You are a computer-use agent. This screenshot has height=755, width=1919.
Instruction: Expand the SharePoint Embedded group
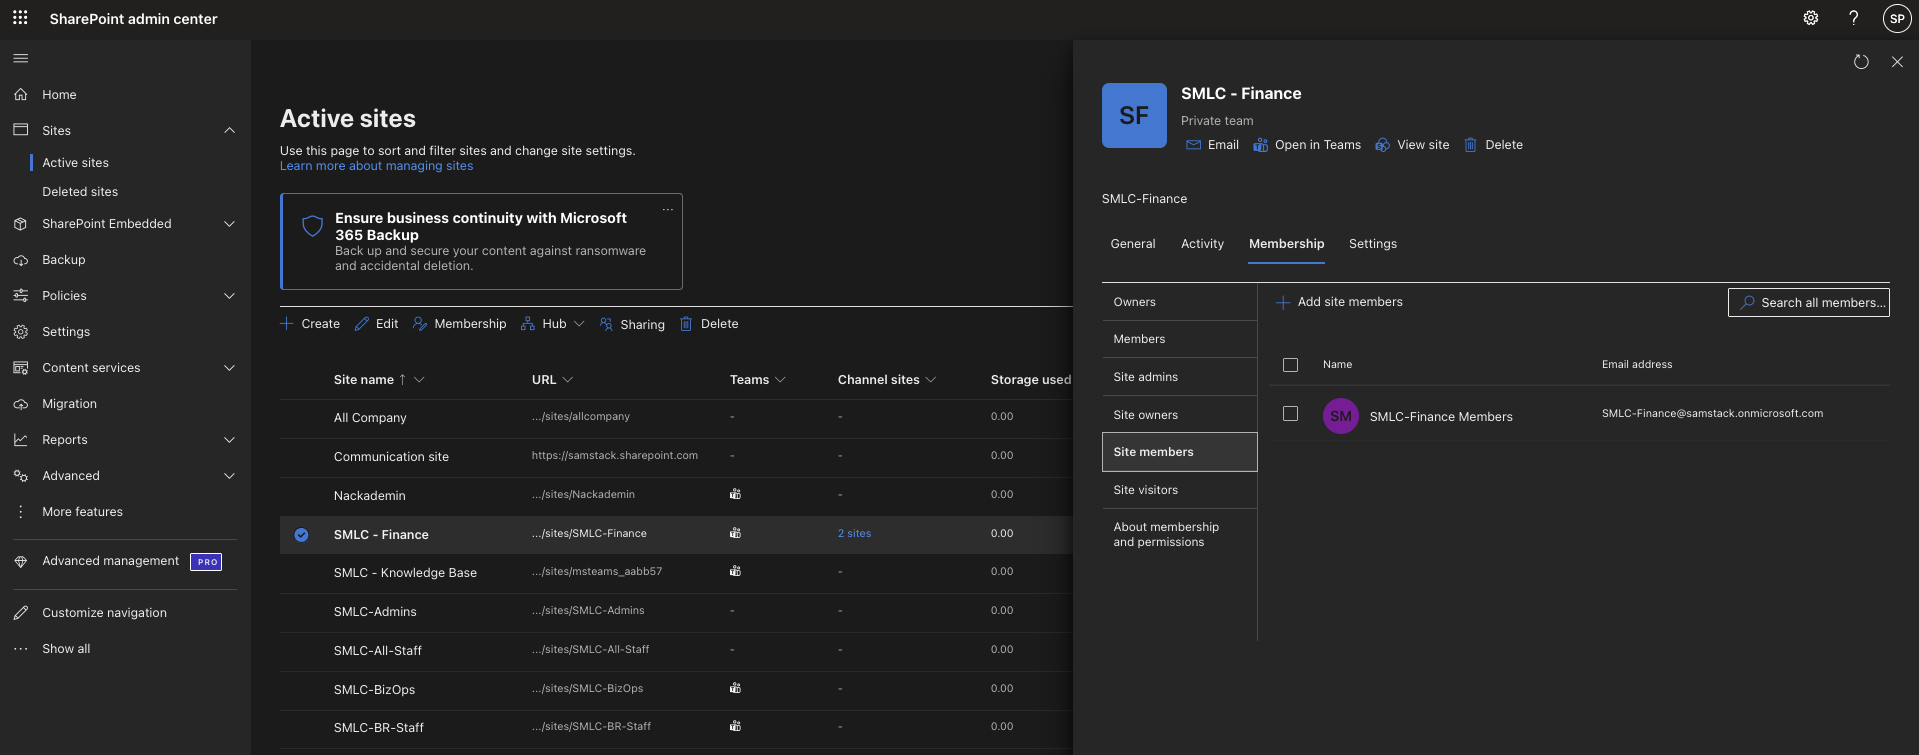coord(229,224)
